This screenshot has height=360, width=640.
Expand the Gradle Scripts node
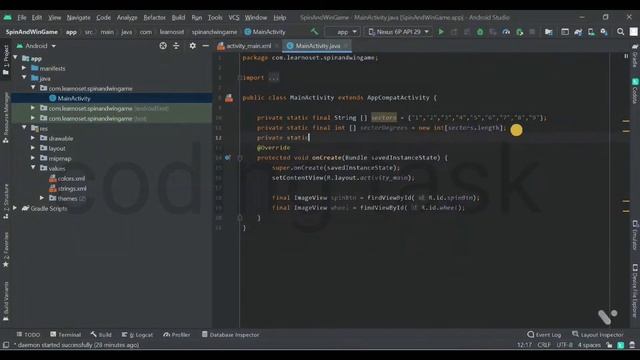(16, 208)
